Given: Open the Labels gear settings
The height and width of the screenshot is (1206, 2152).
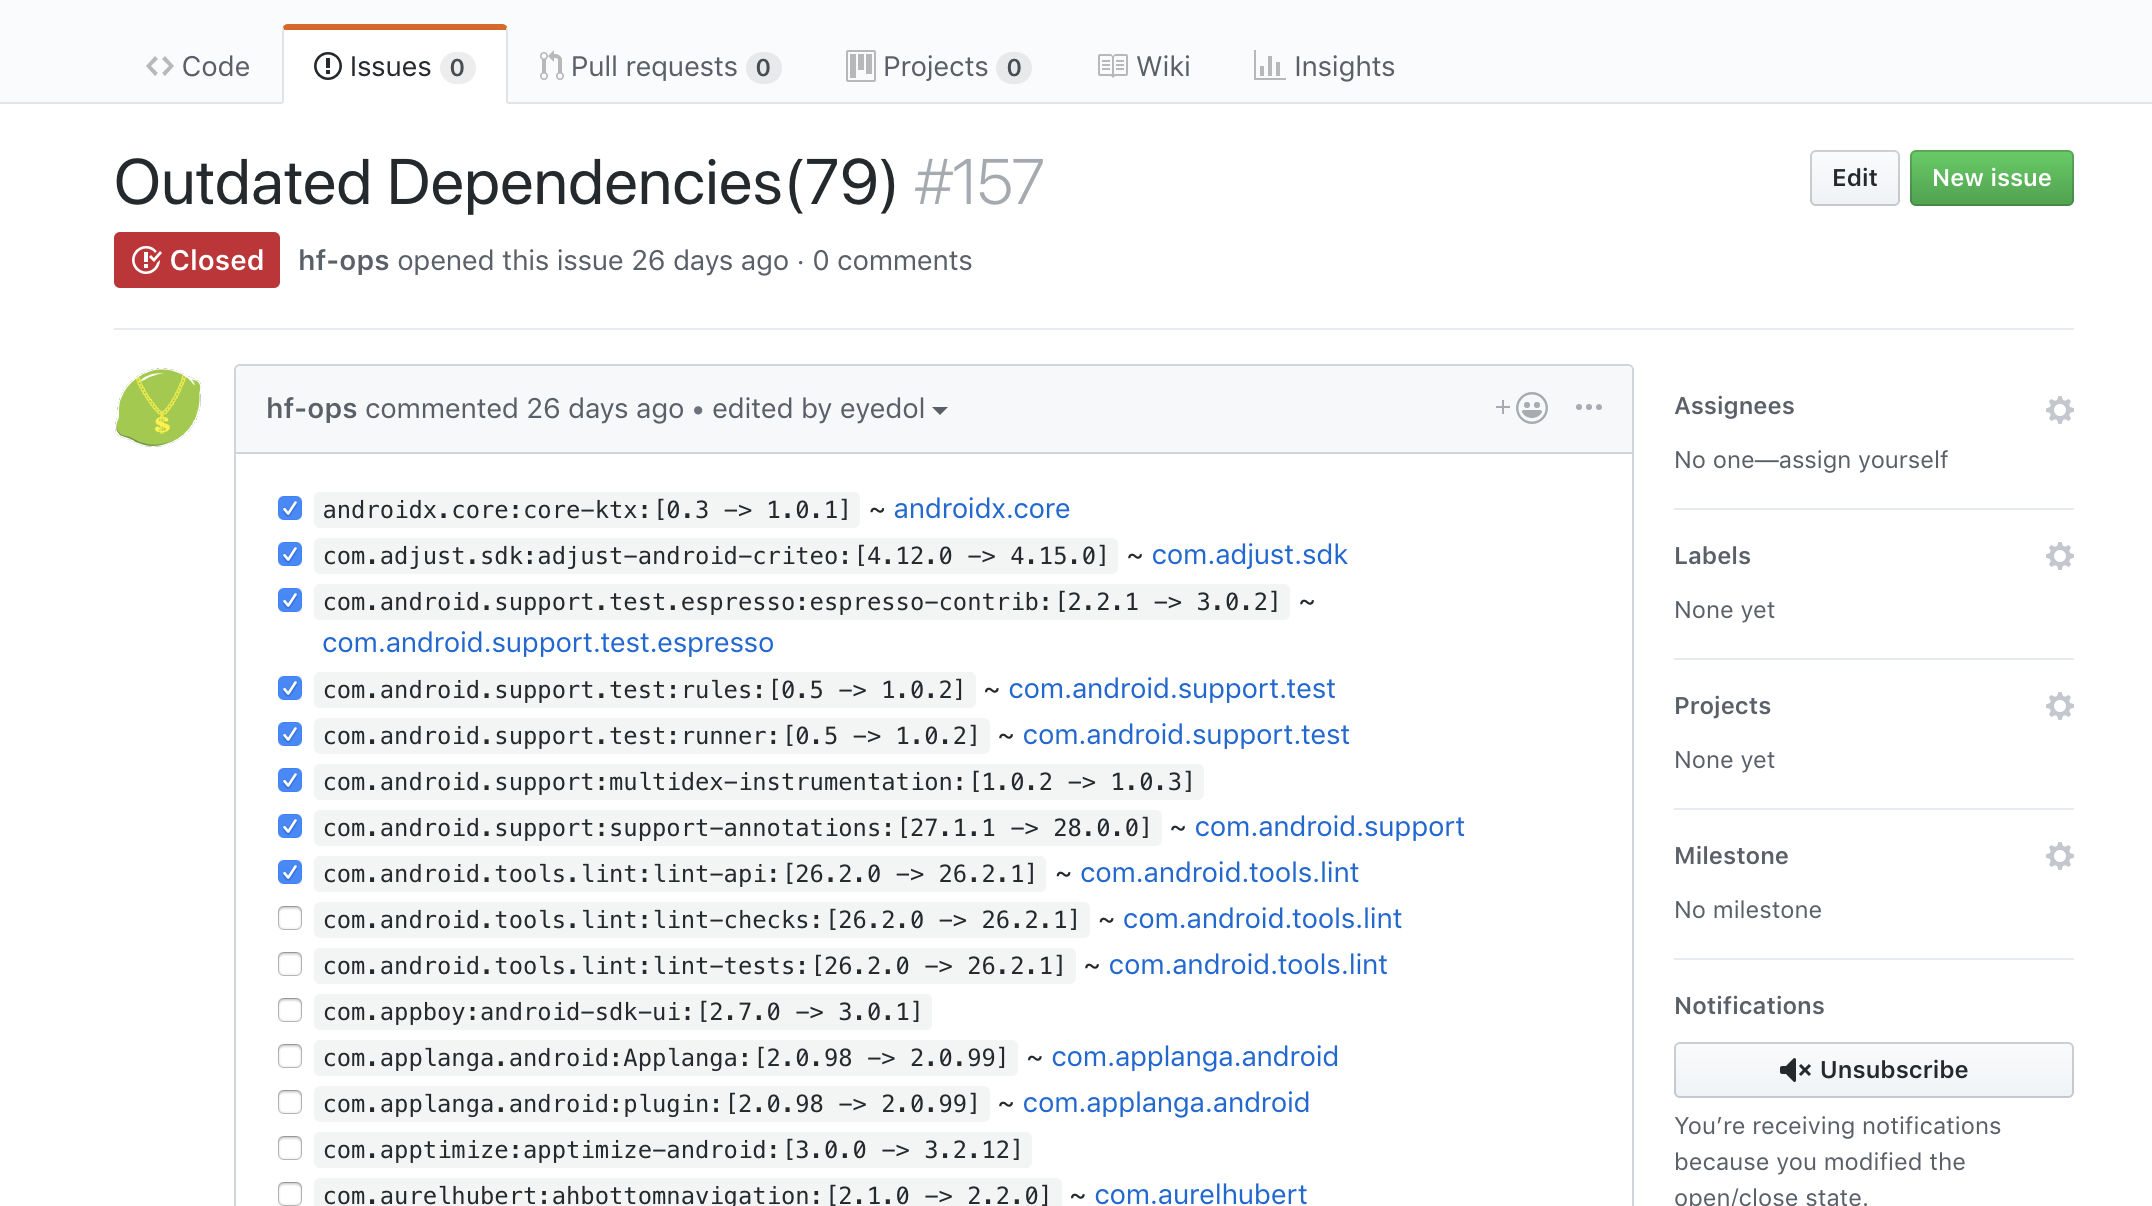Looking at the screenshot, I should point(2059,556).
